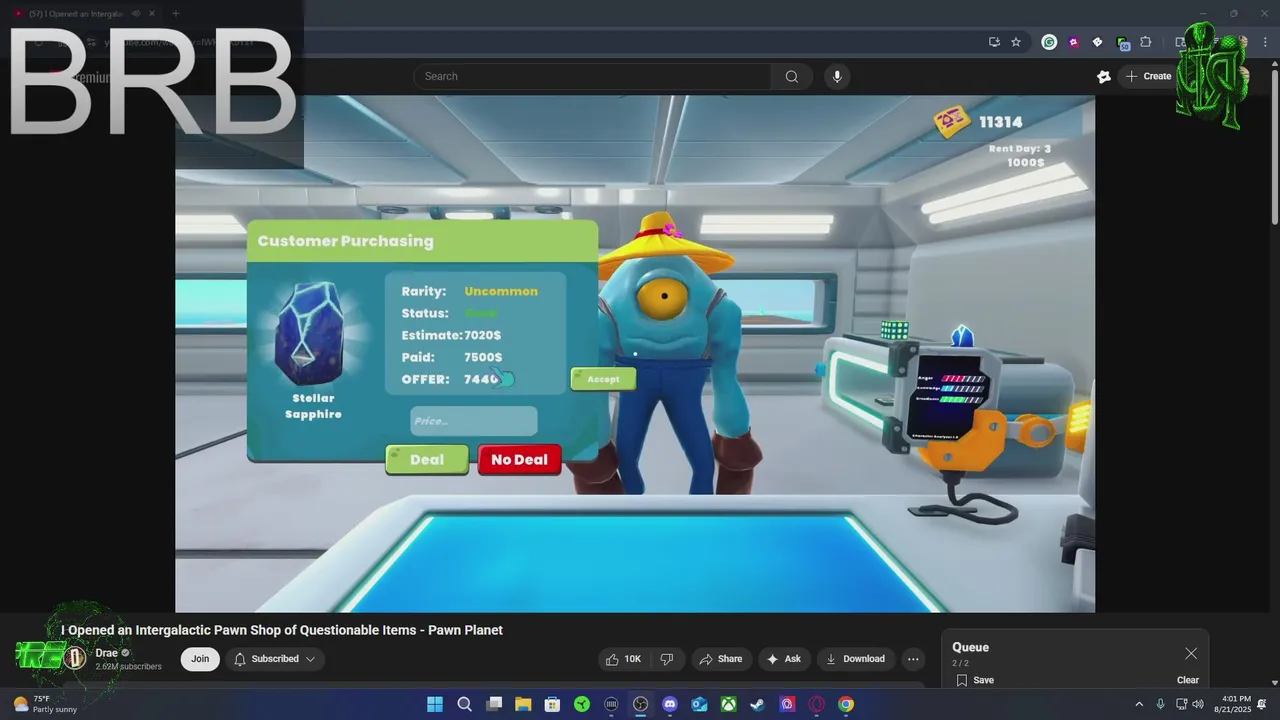
Task: Open Steam from the taskbar
Action: (x=758, y=704)
